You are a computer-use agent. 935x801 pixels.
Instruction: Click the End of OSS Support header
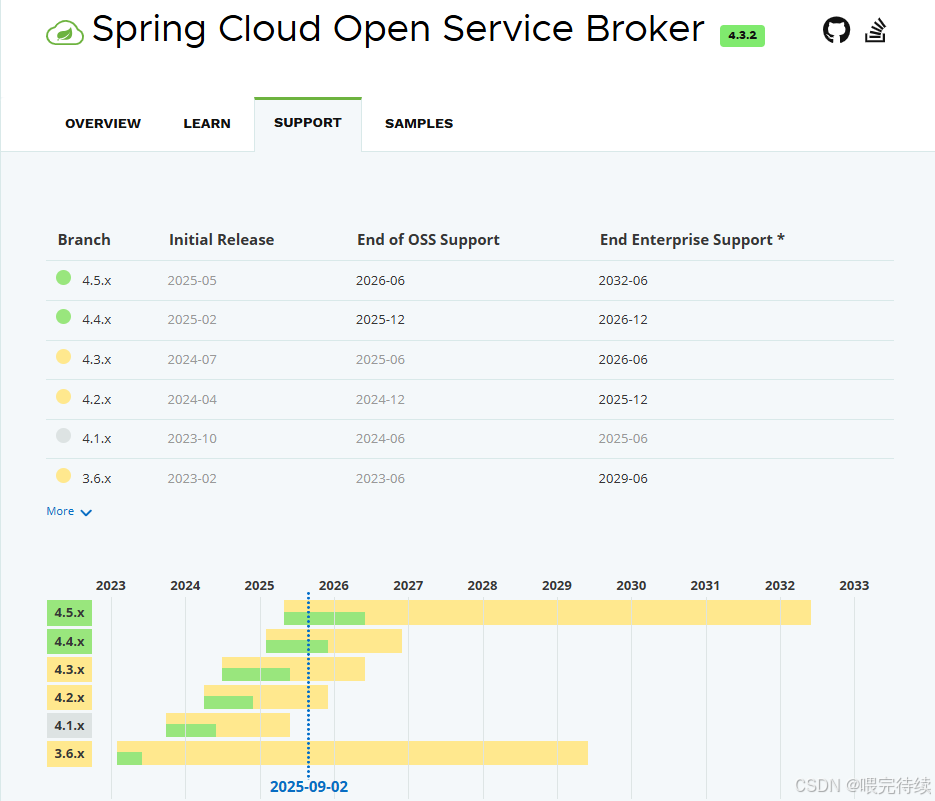(x=428, y=240)
